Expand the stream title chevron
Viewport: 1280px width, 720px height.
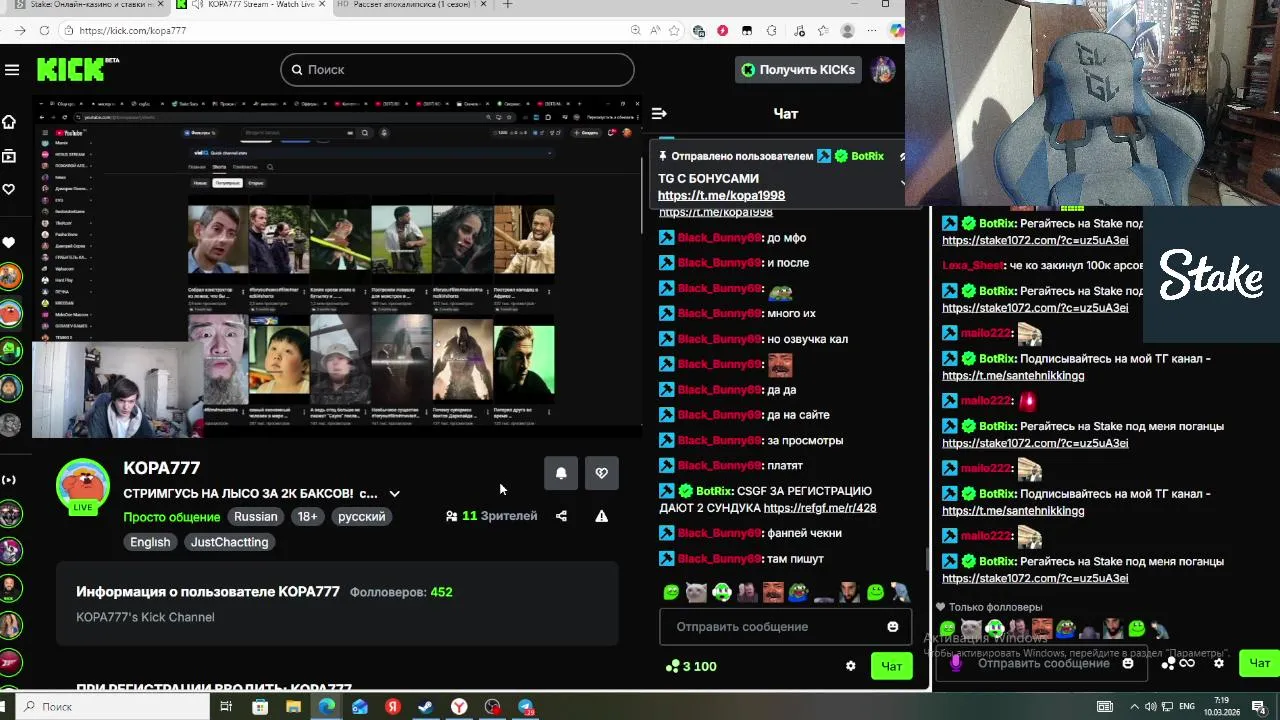click(394, 494)
